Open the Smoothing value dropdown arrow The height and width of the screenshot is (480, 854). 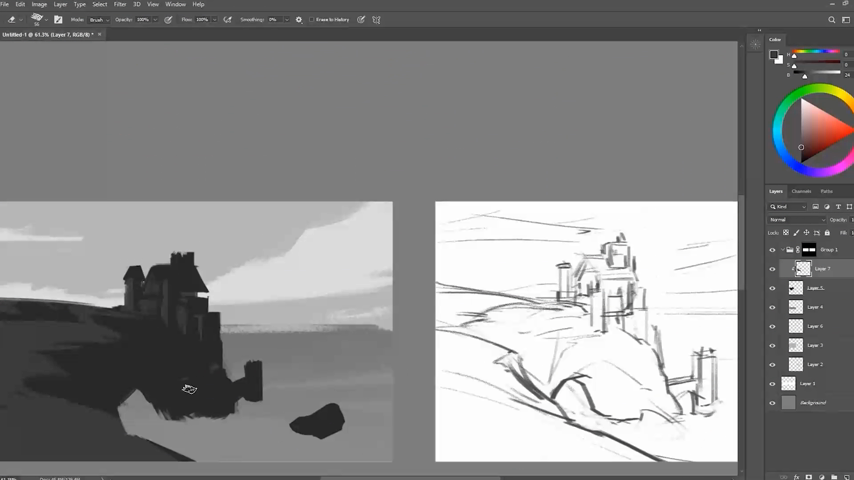pyautogui.click(x=286, y=20)
